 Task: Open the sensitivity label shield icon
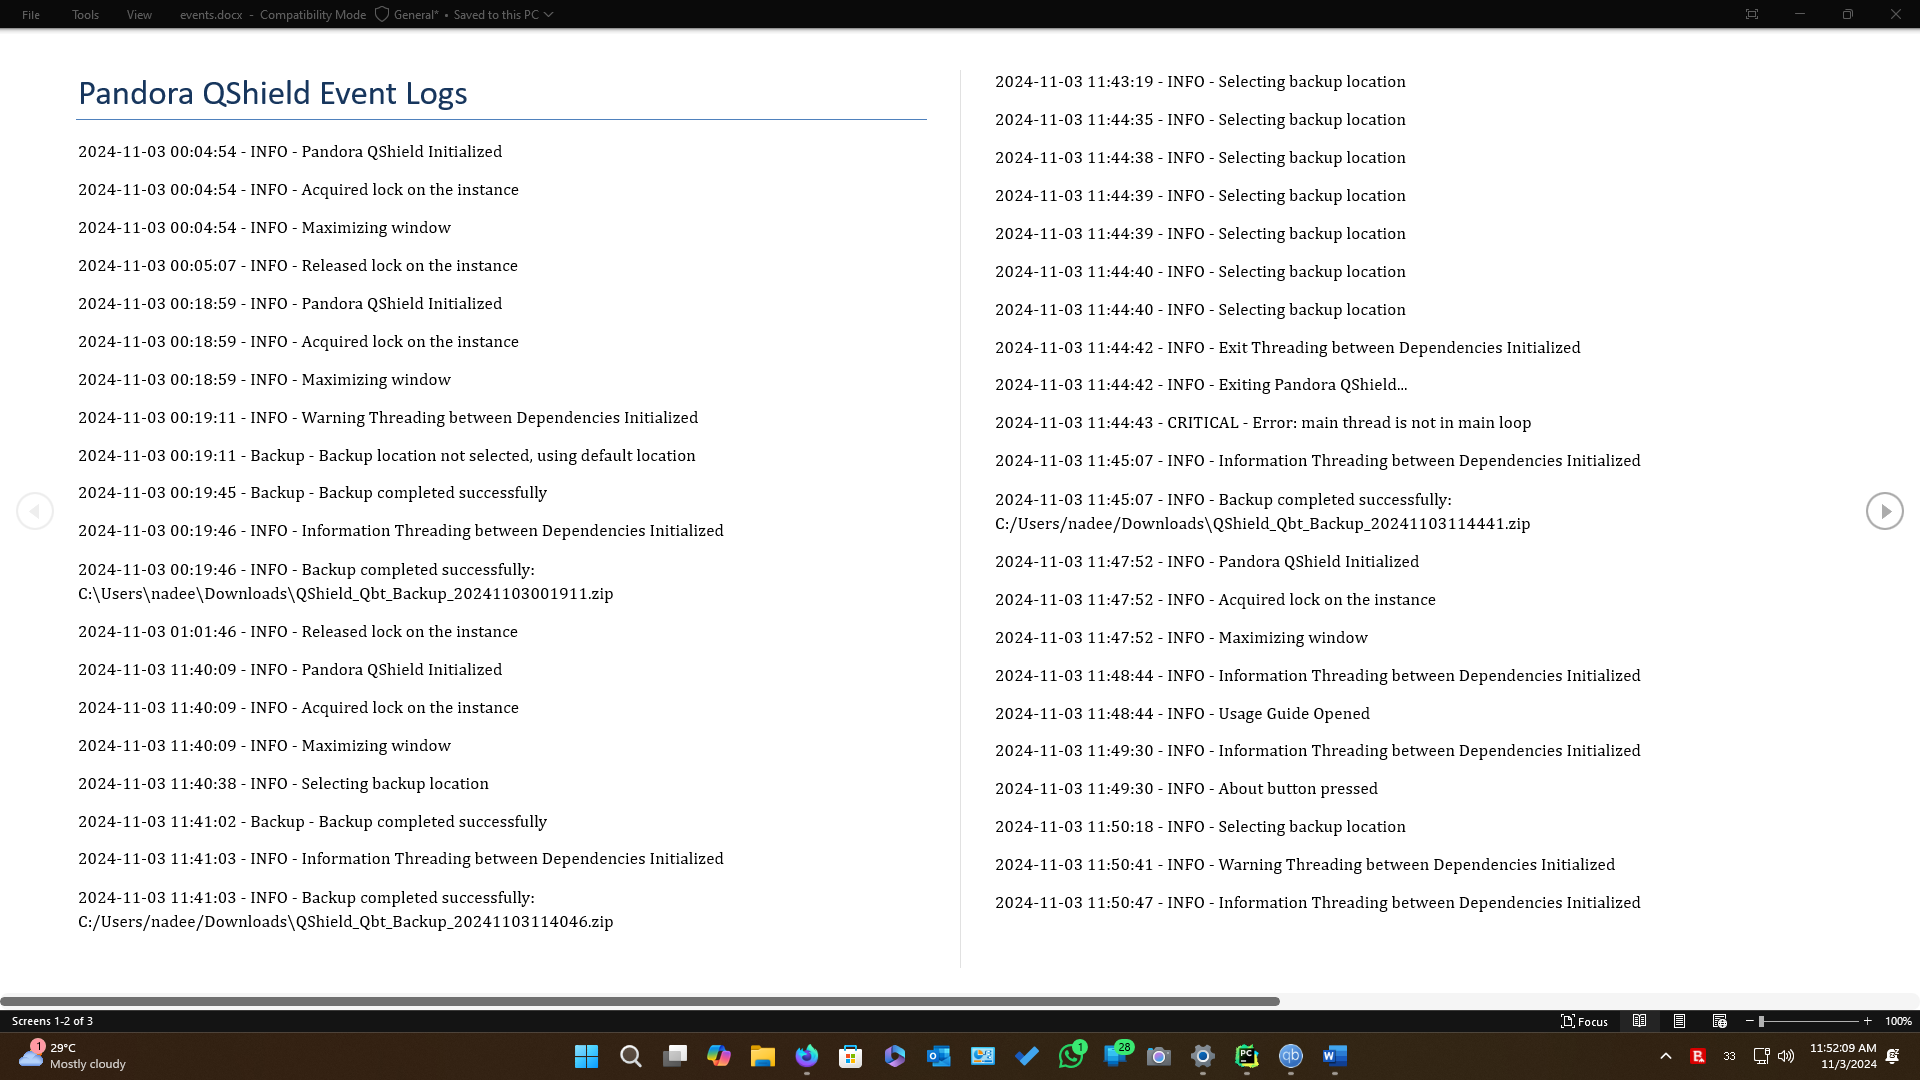coord(383,14)
